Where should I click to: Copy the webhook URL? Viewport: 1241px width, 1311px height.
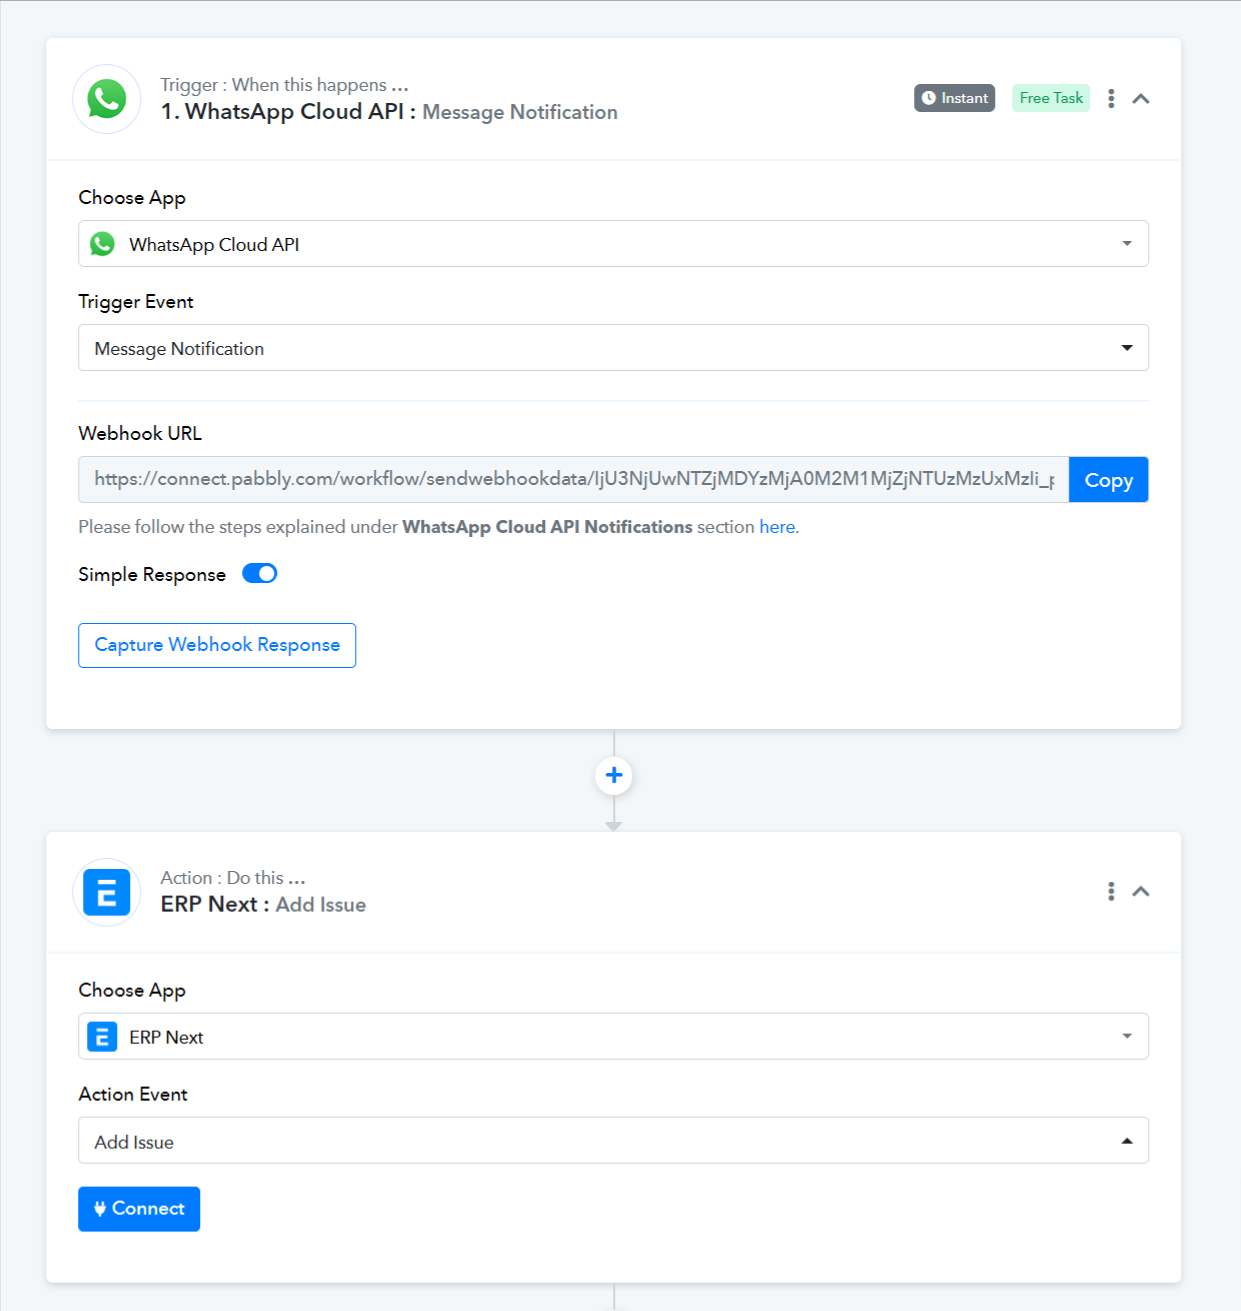click(x=1108, y=480)
